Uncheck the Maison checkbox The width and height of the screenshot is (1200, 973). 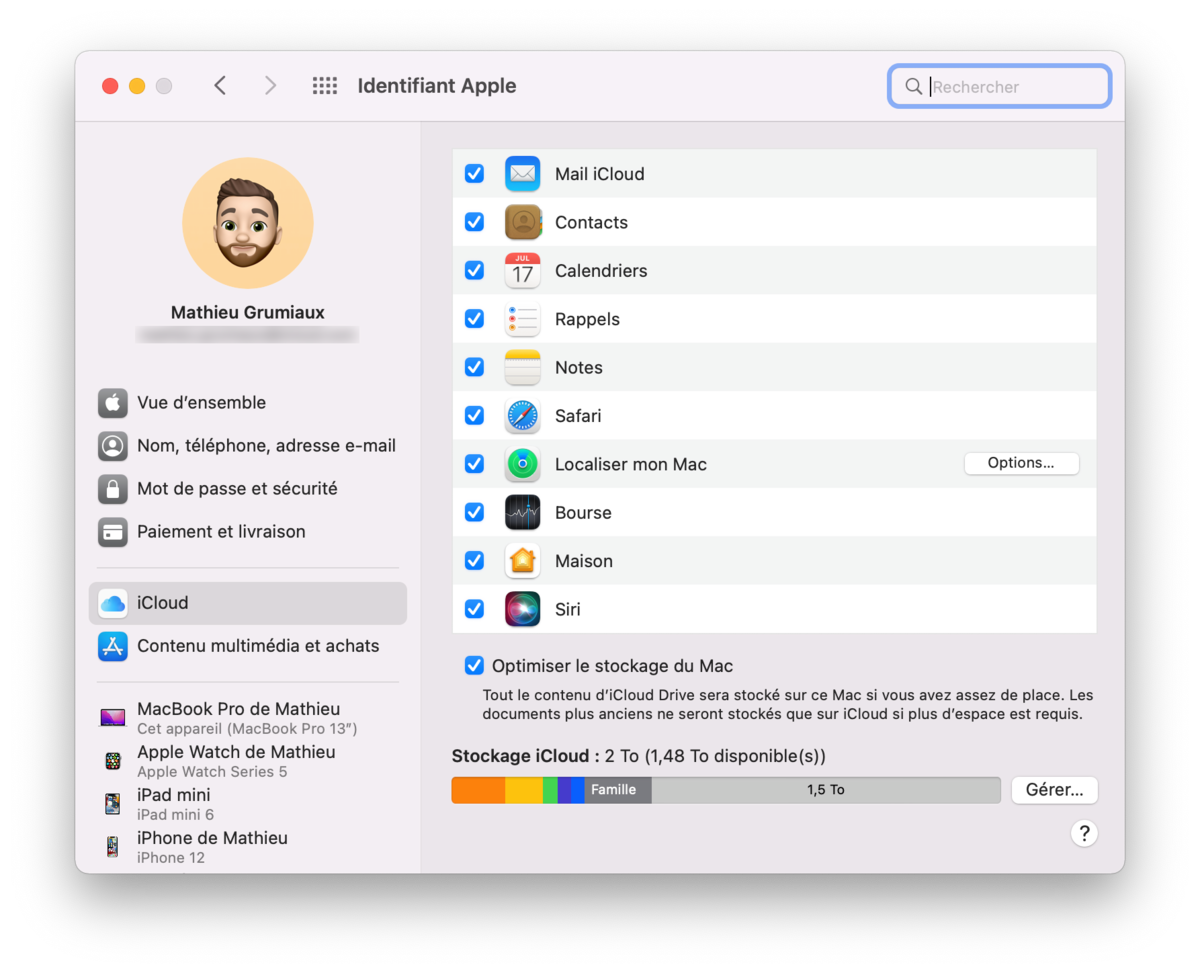(x=475, y=561)
